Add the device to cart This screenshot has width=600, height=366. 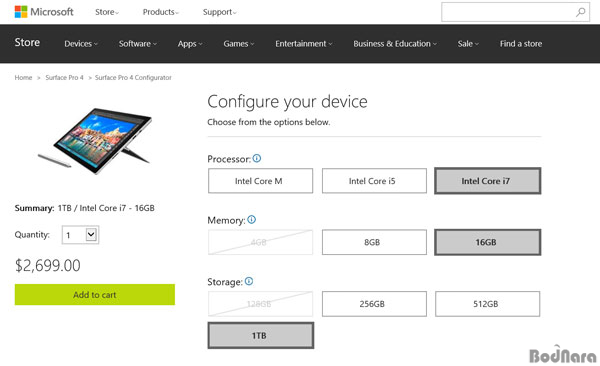(x=95, y=294)
